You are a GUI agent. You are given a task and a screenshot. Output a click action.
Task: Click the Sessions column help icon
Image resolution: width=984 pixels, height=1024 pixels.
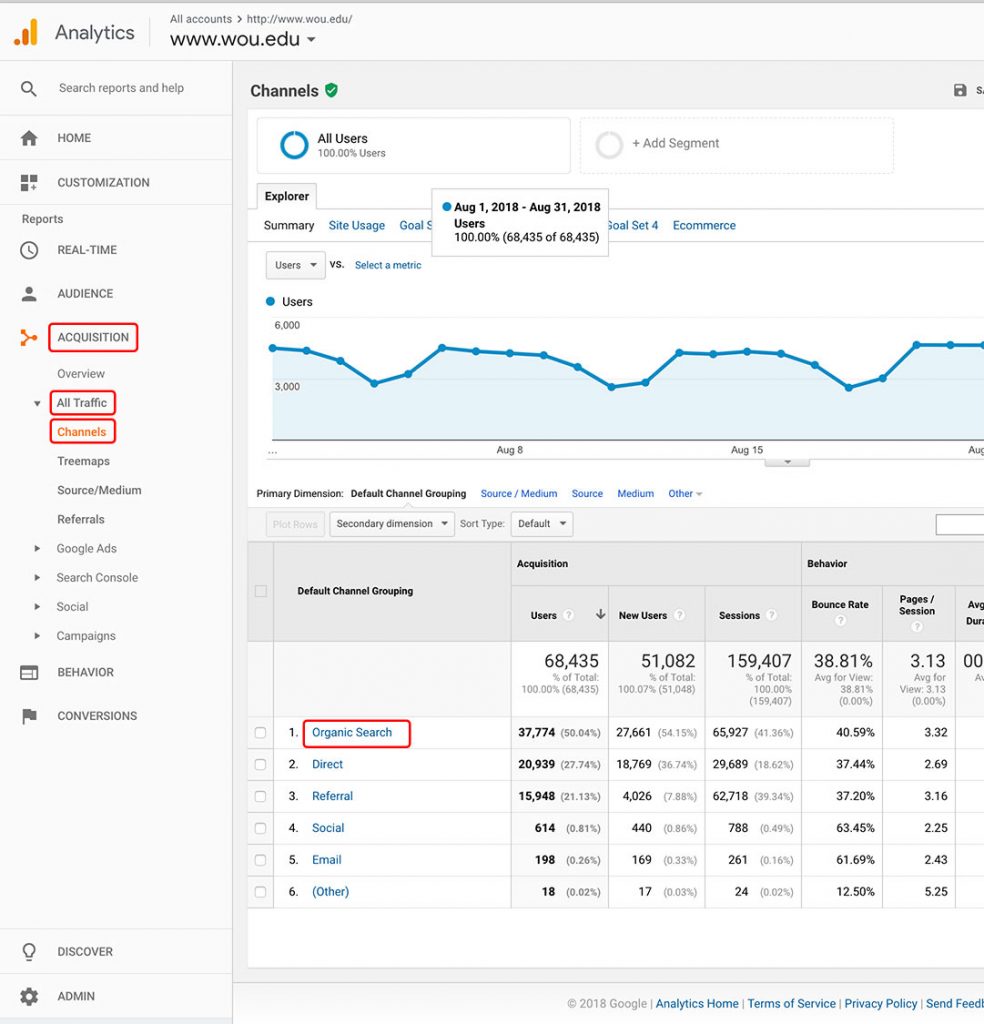point(772,615)
